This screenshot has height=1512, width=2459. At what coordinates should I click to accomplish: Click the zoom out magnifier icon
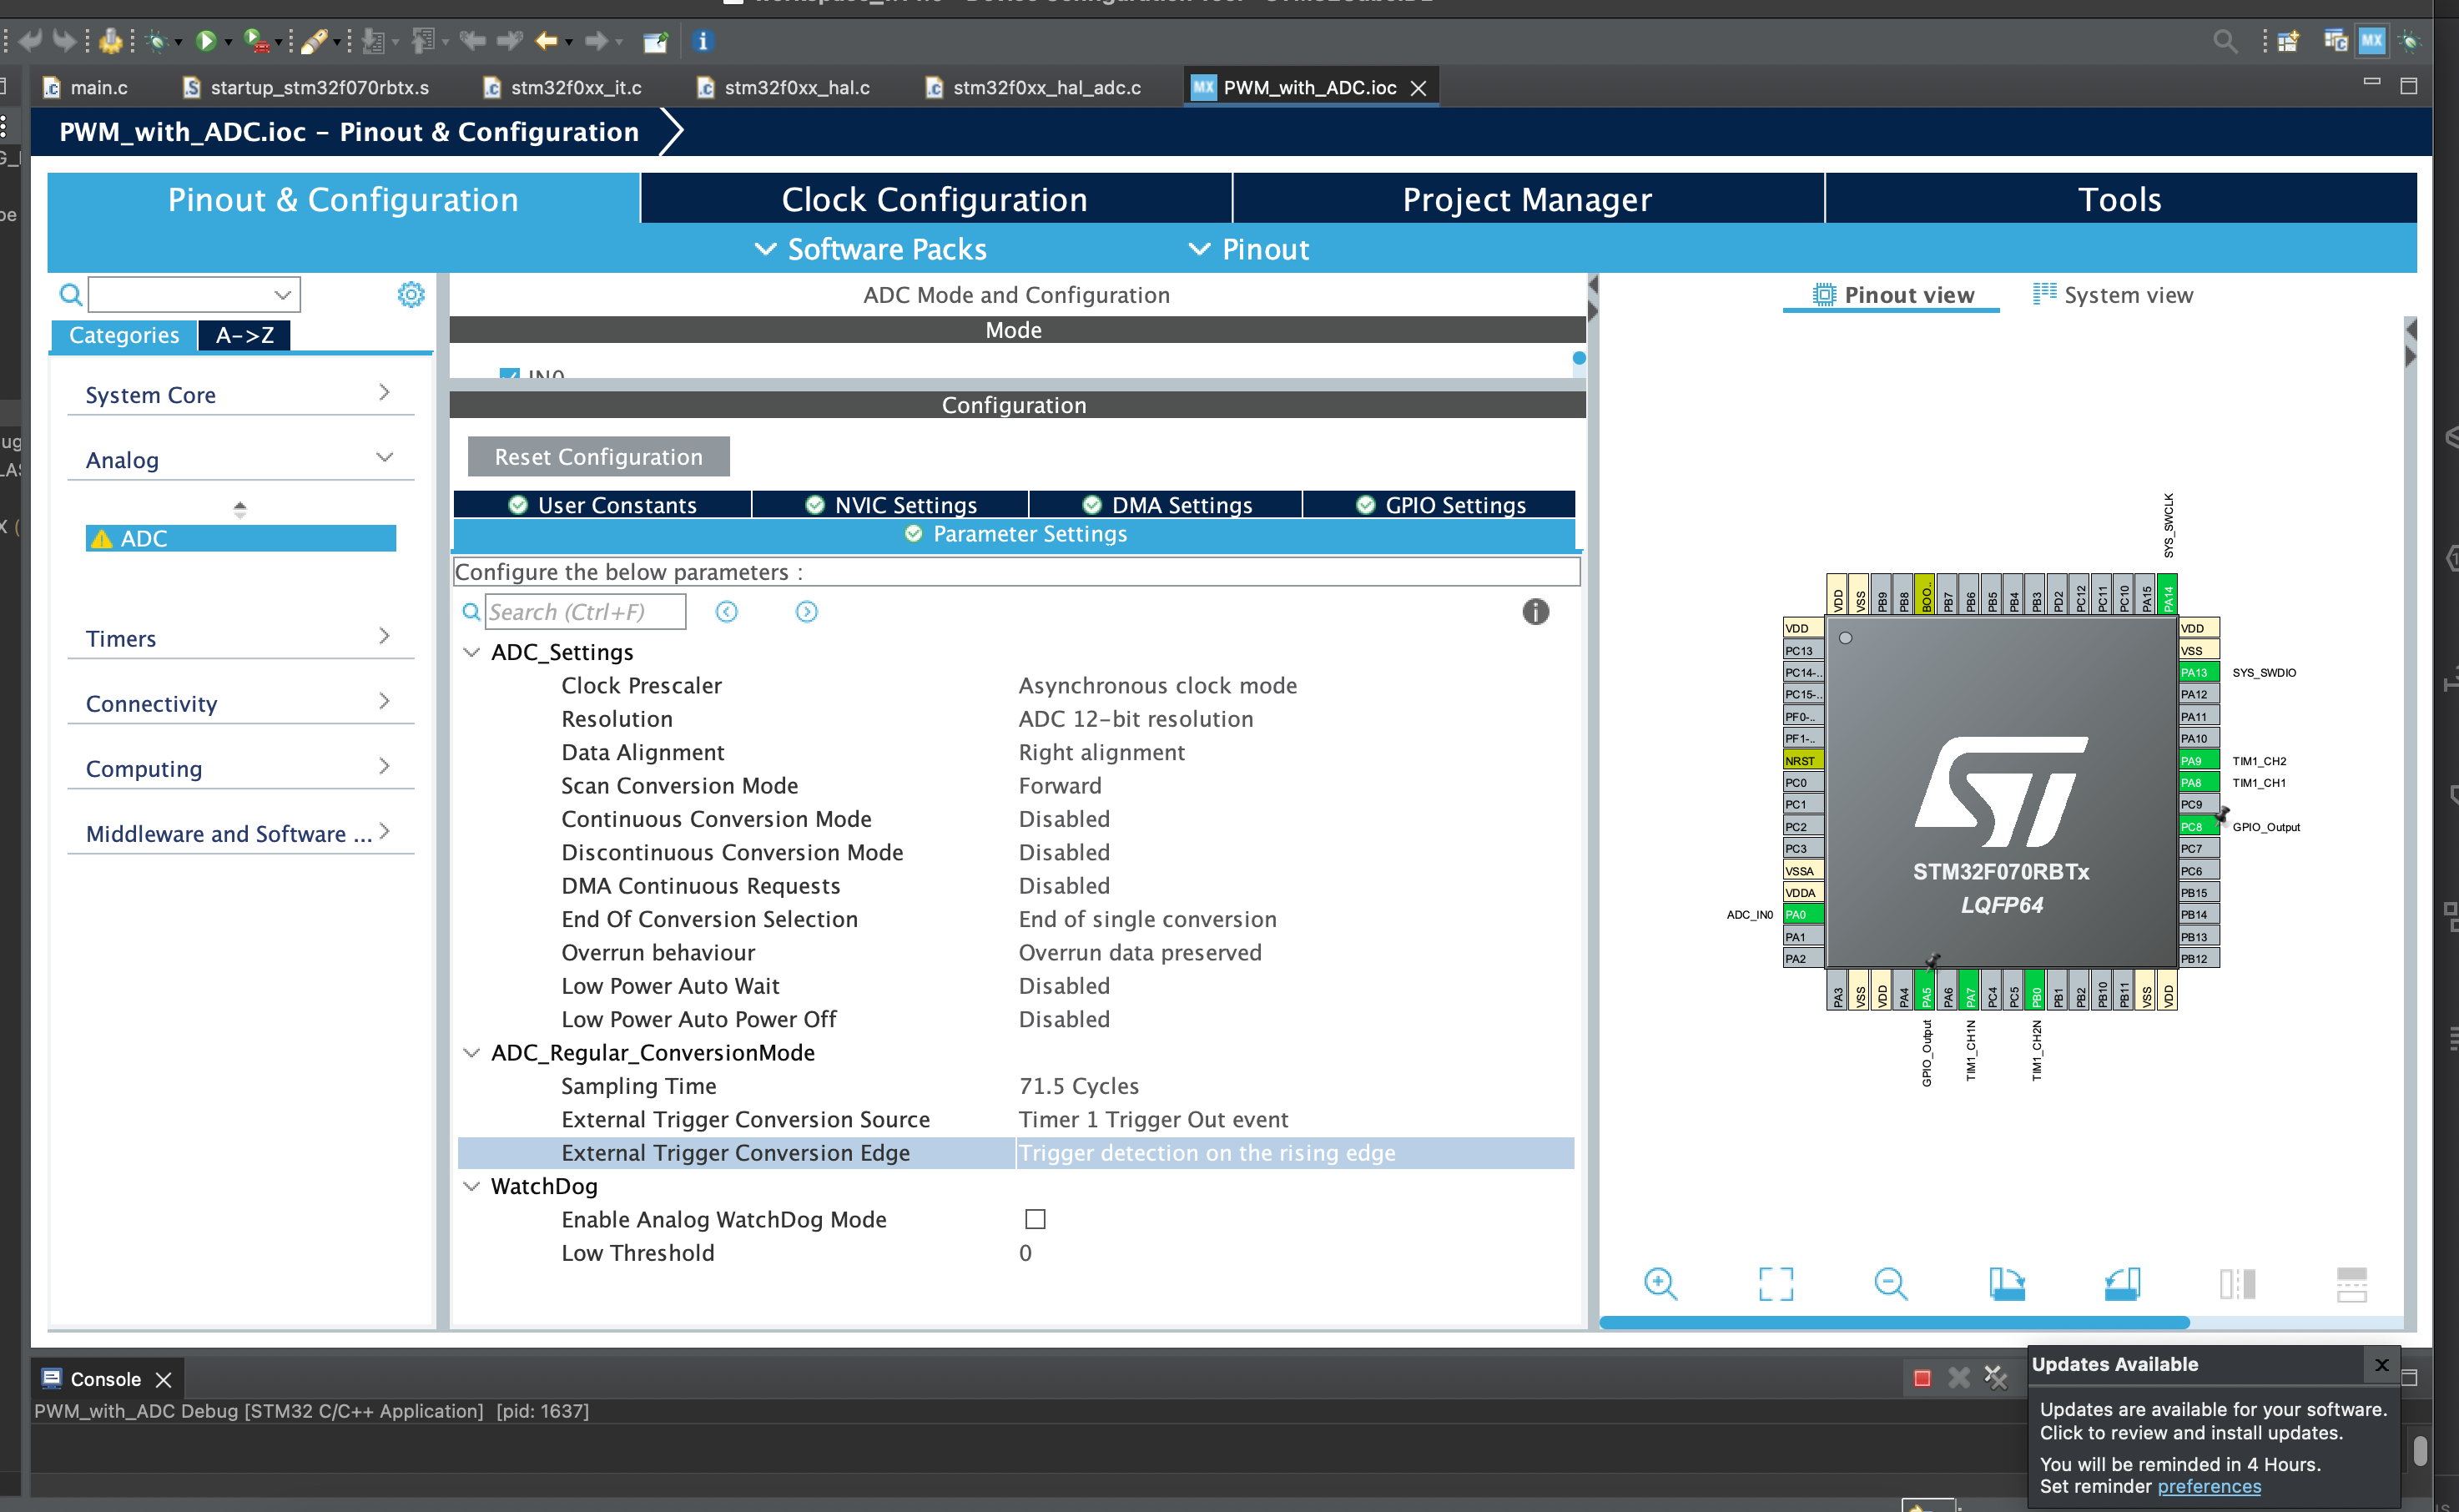1890,1283
